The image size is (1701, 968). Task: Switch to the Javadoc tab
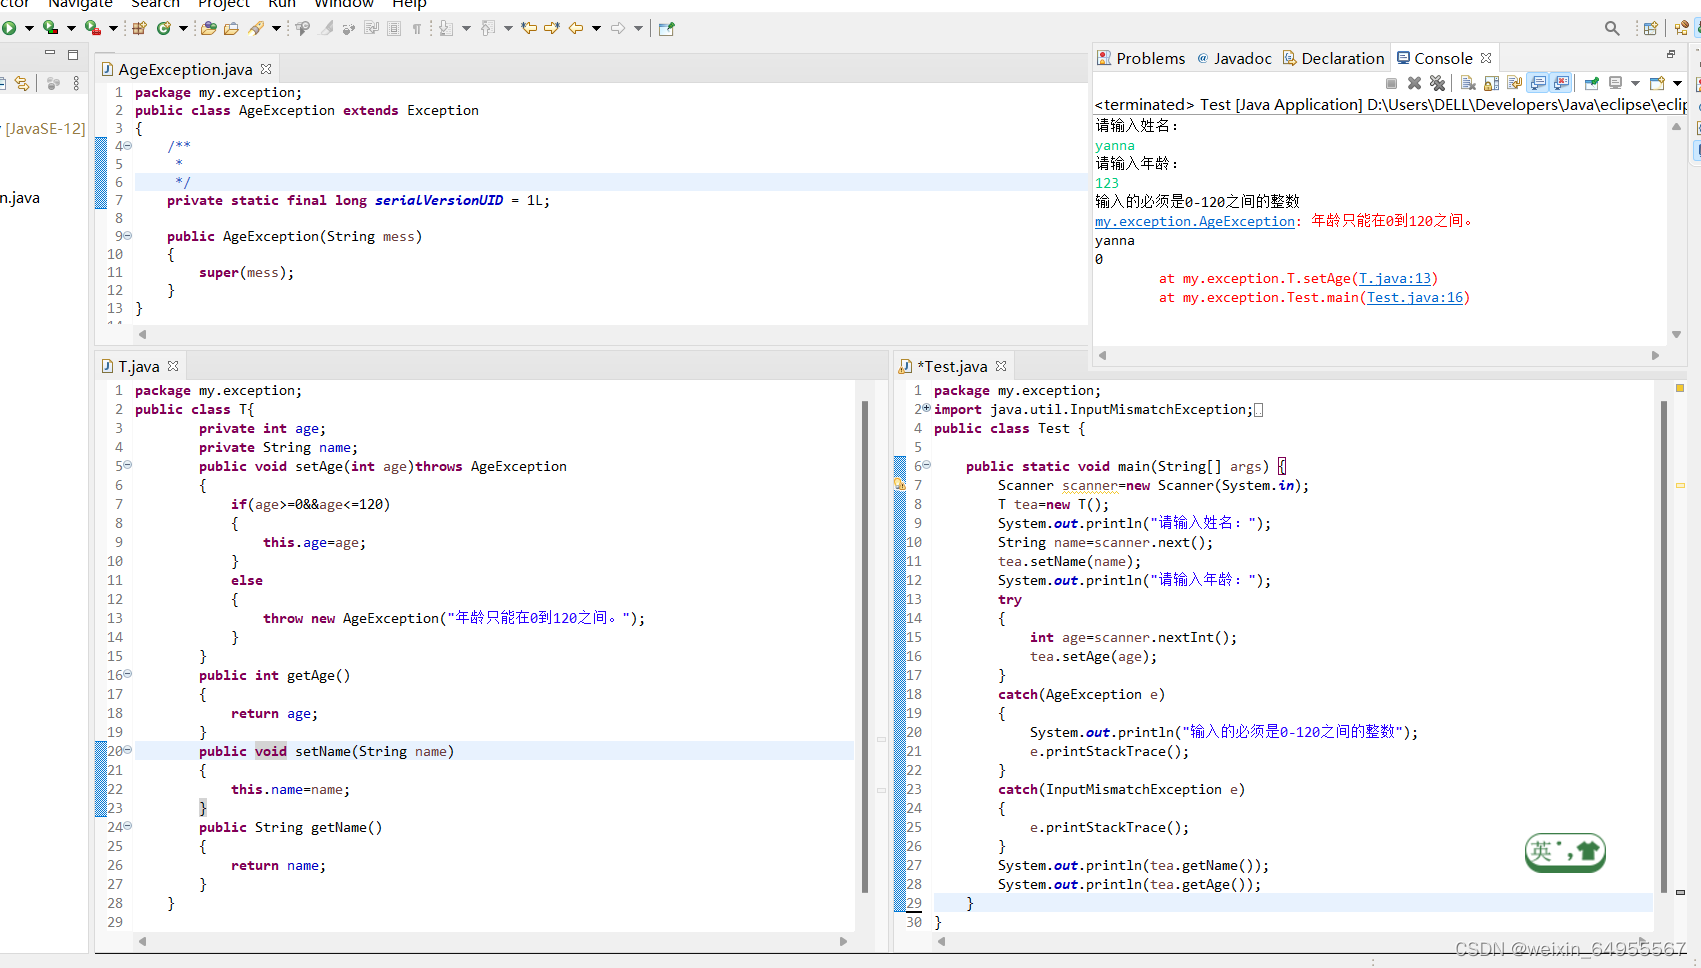point(1234,58)
